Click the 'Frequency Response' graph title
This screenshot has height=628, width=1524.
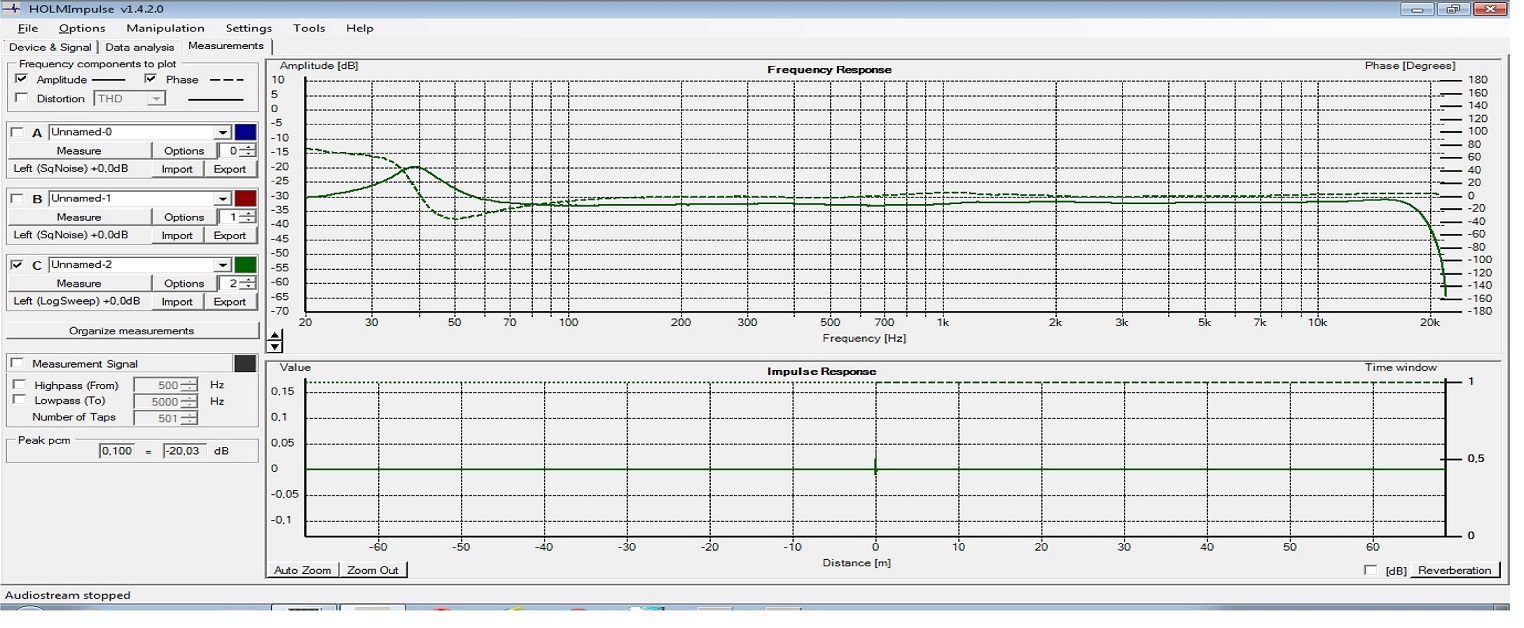829,70
